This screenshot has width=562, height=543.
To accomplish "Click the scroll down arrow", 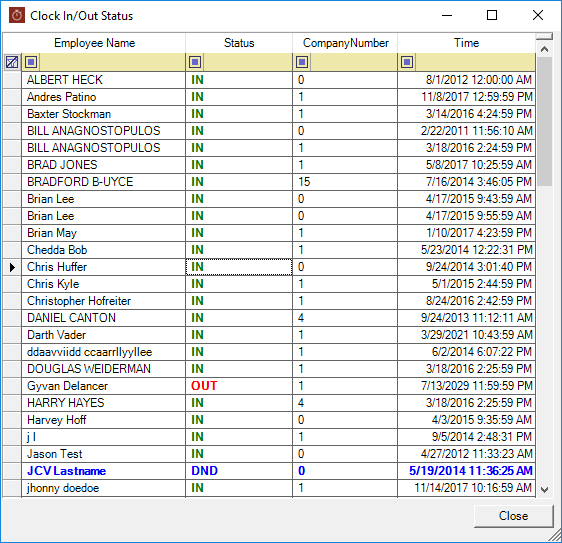I will (x=544, y=490).
